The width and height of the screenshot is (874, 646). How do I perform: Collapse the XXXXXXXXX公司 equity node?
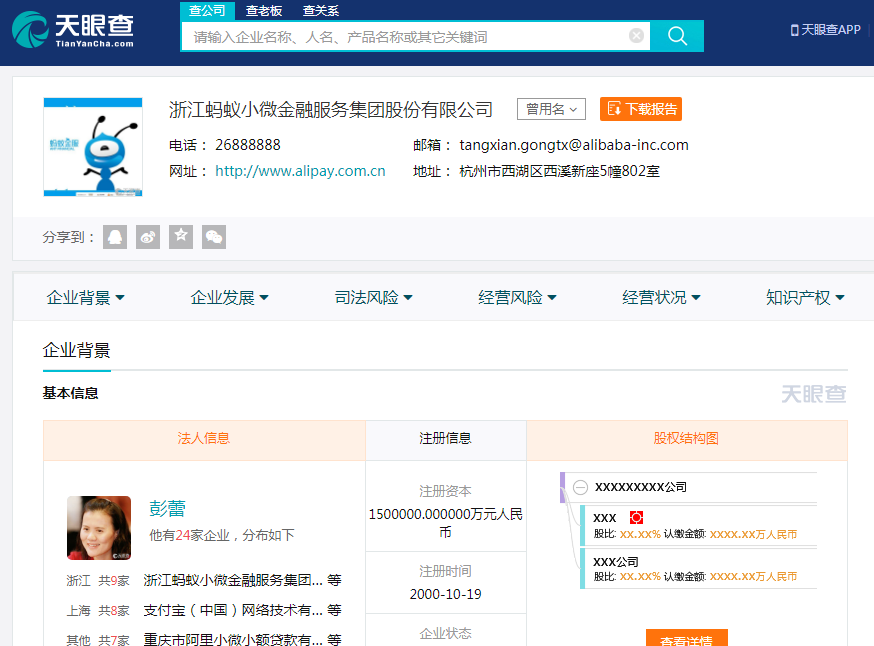580,488
